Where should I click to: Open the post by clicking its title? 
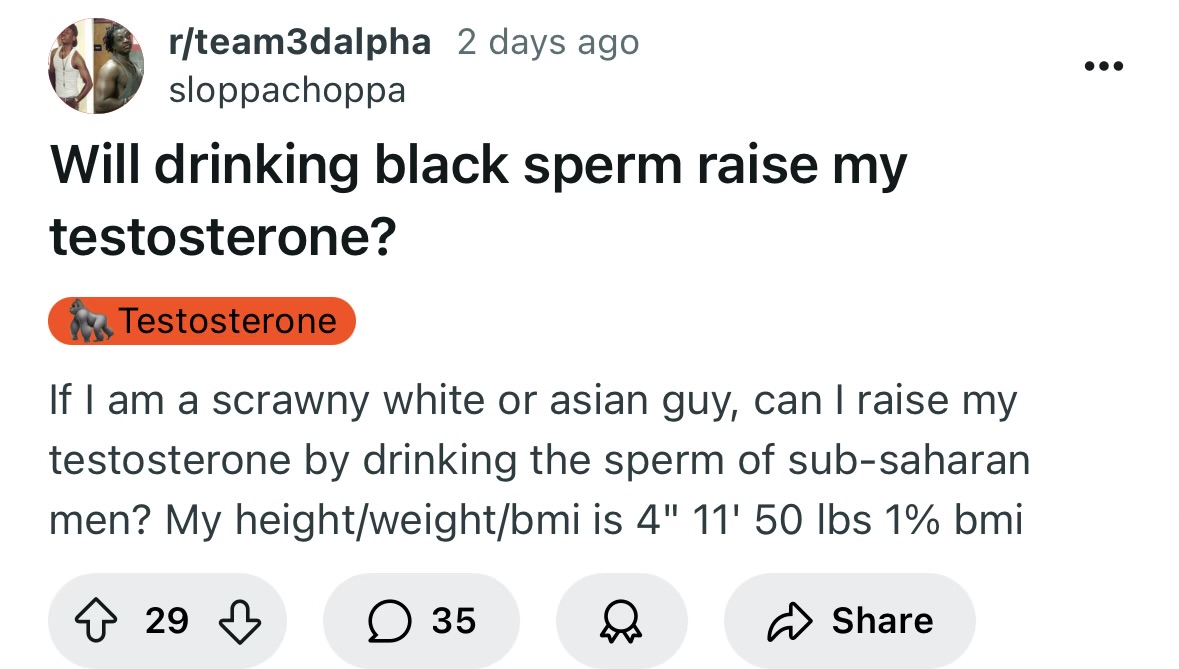[x=478, y=200]
